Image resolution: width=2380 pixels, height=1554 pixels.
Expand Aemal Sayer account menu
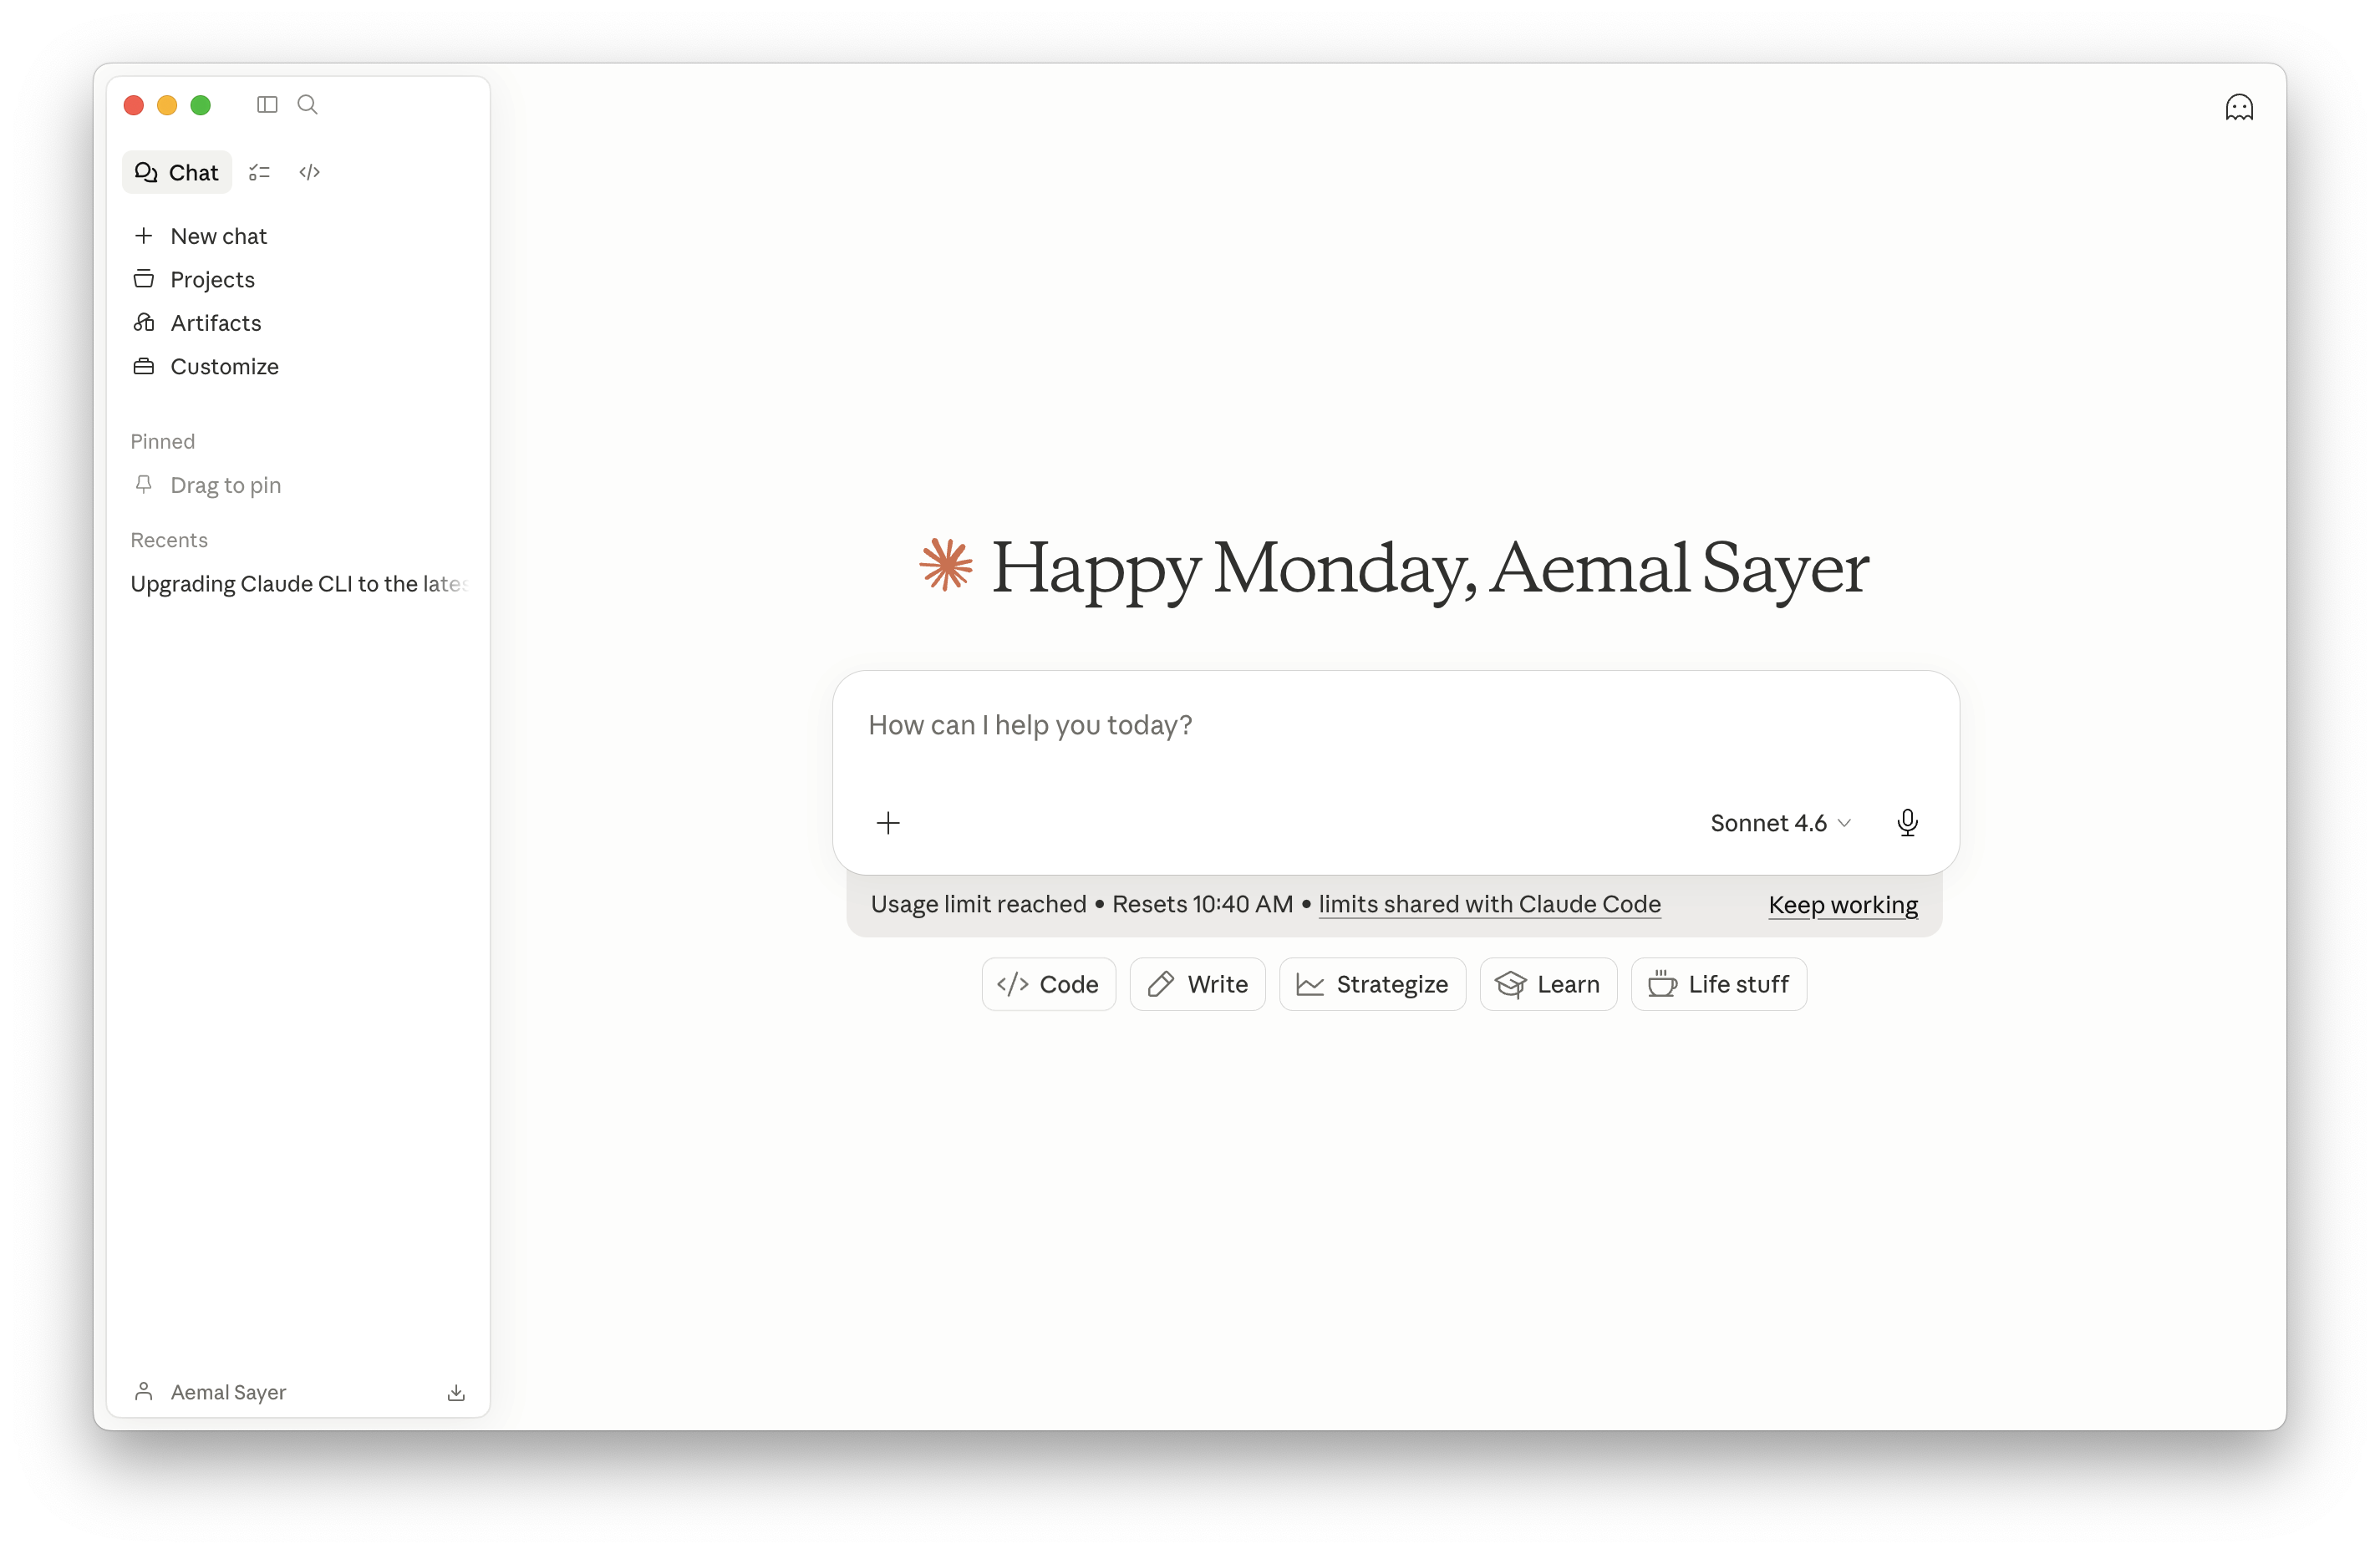(x=228, y=1392)
